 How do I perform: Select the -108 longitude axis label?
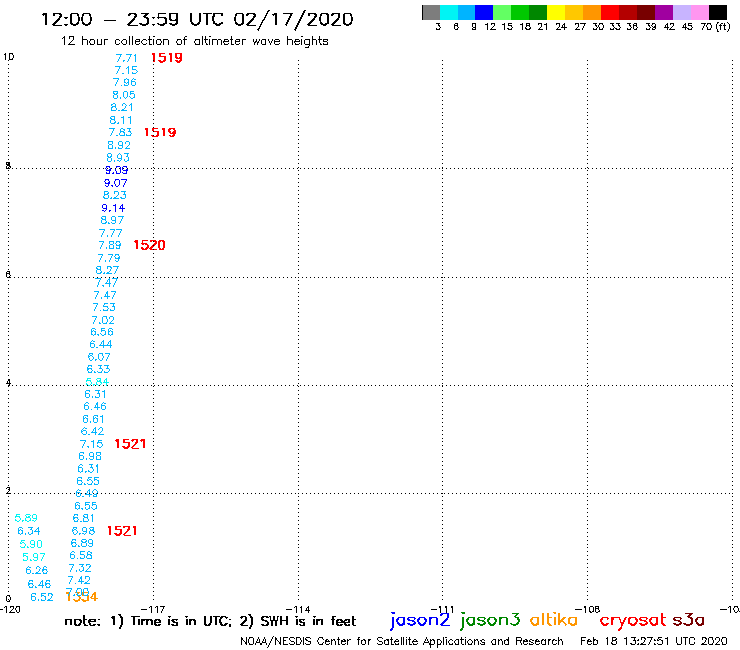pos(588,610)
